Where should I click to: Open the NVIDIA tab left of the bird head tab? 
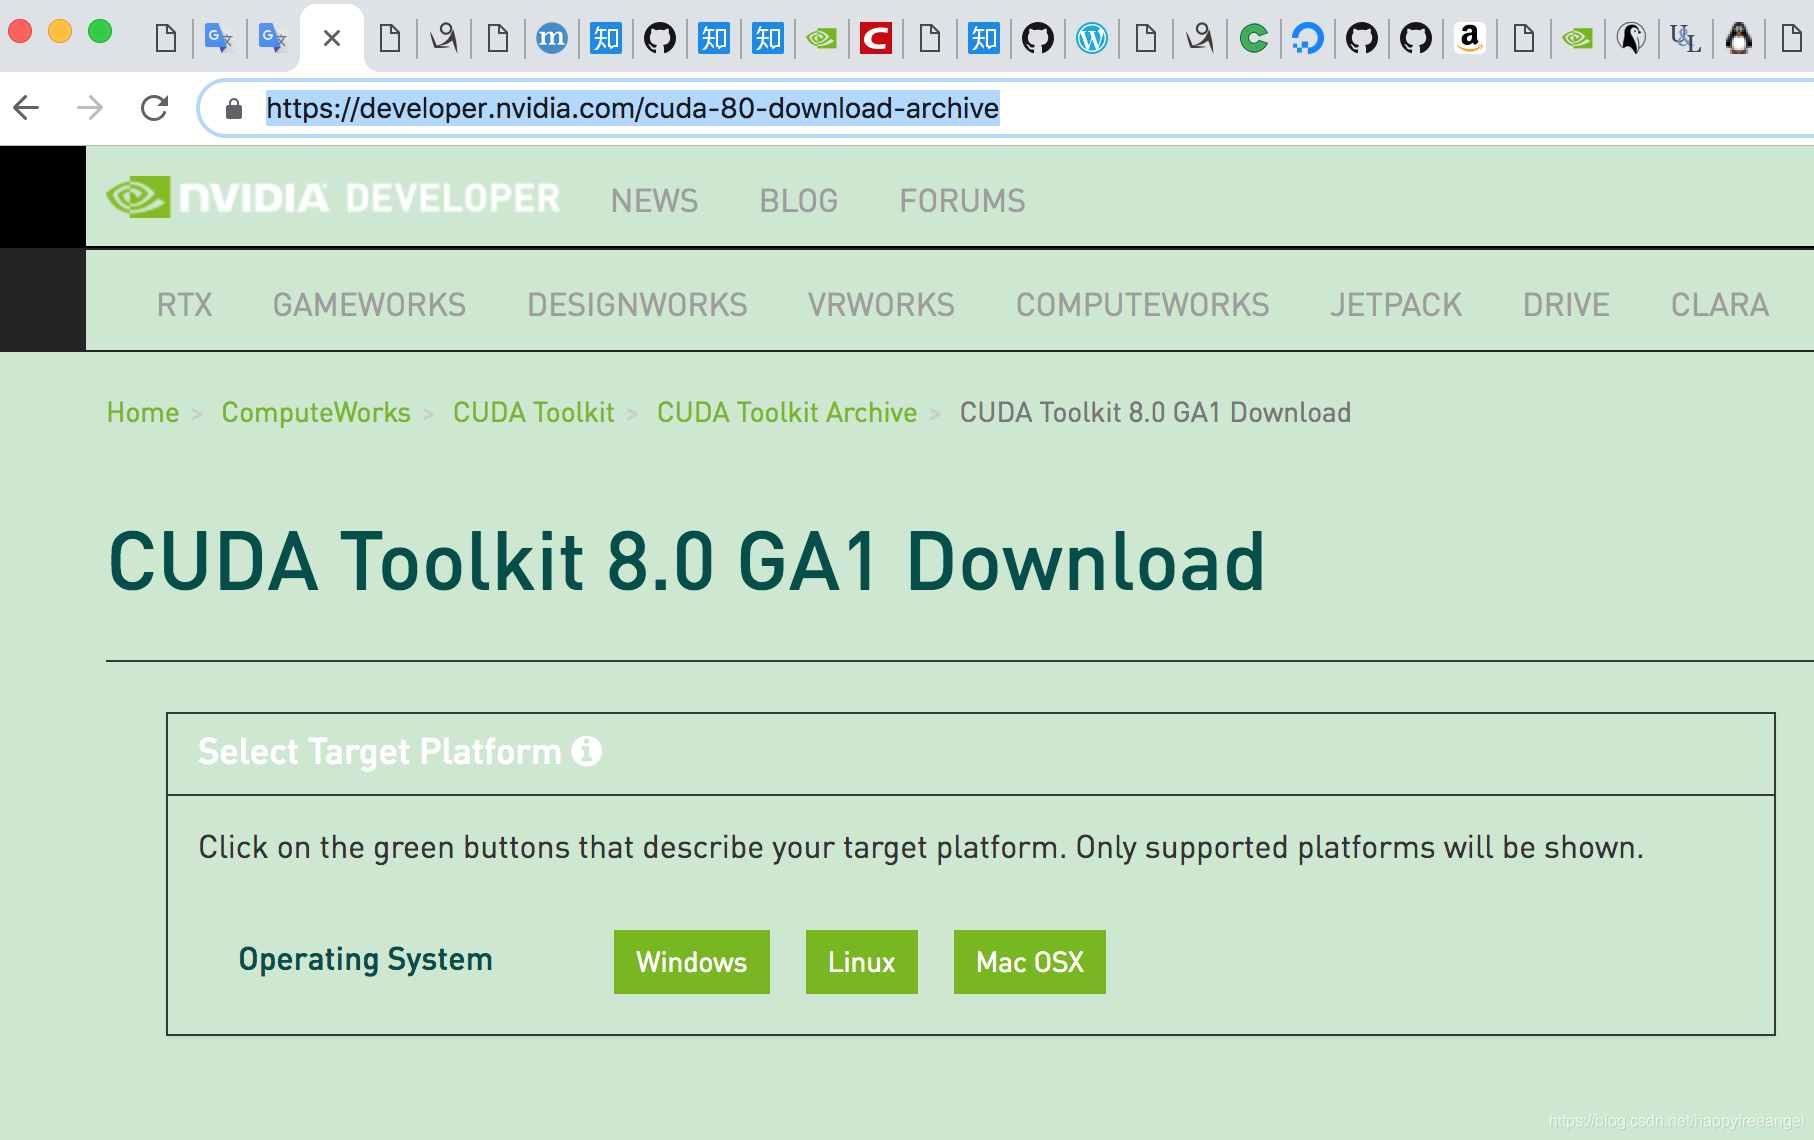pyautogui.click(x=1578, y=39)
